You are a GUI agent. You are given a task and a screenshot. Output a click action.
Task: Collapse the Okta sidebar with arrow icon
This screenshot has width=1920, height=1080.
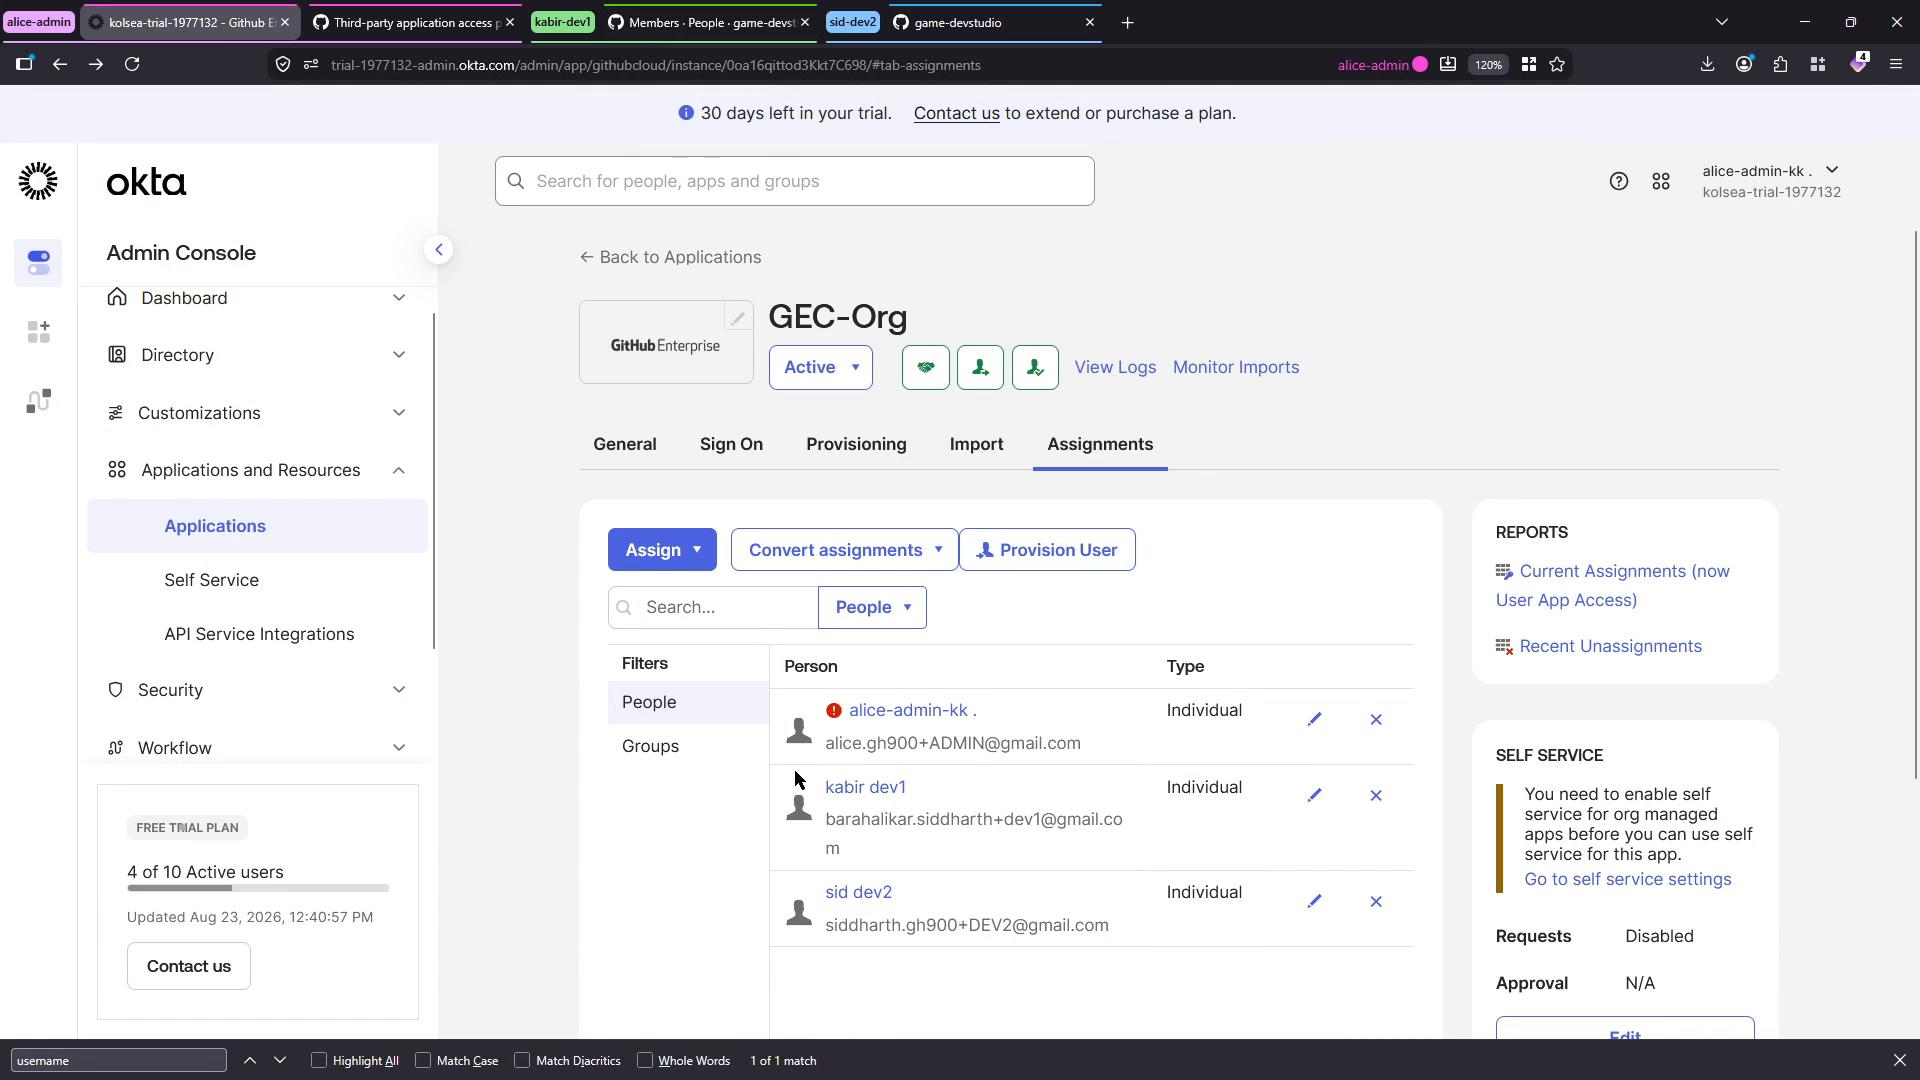pyautogui.click(x=438, y=250)
